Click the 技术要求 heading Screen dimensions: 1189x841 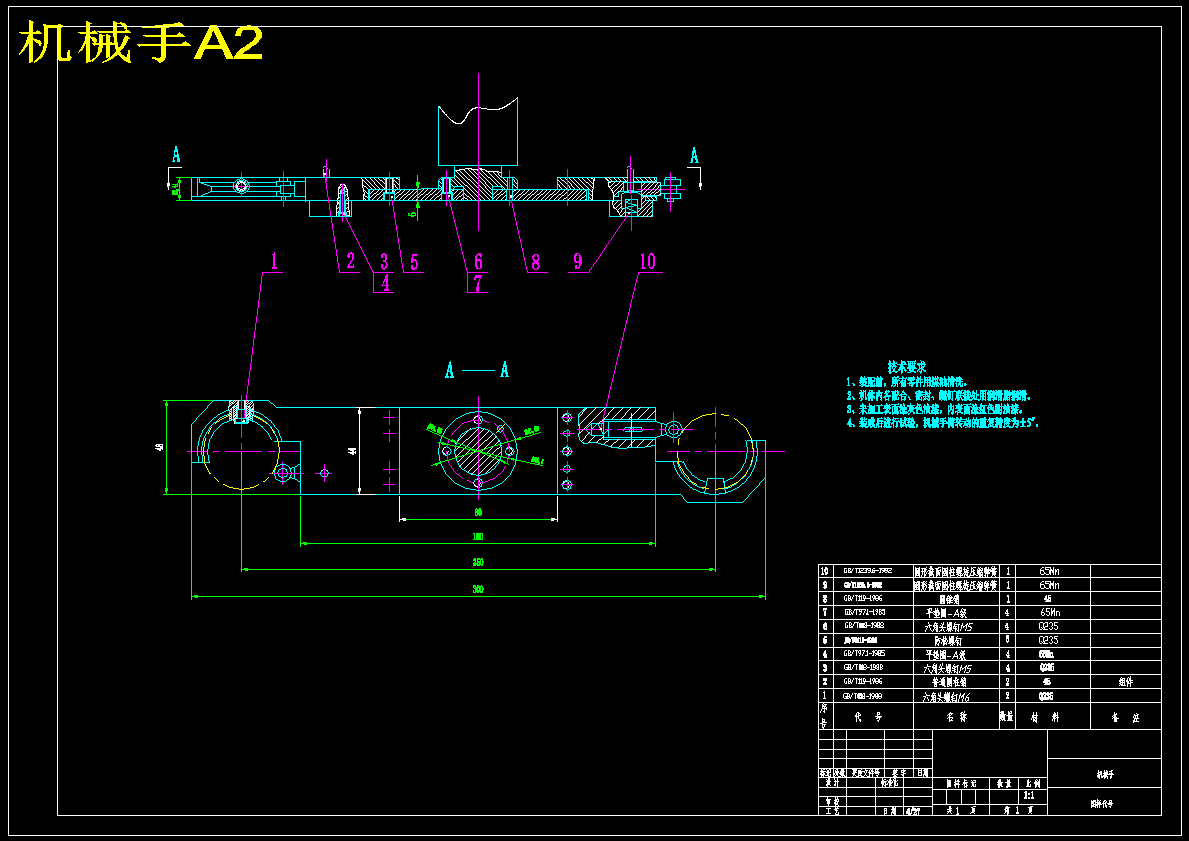(907, 367)
